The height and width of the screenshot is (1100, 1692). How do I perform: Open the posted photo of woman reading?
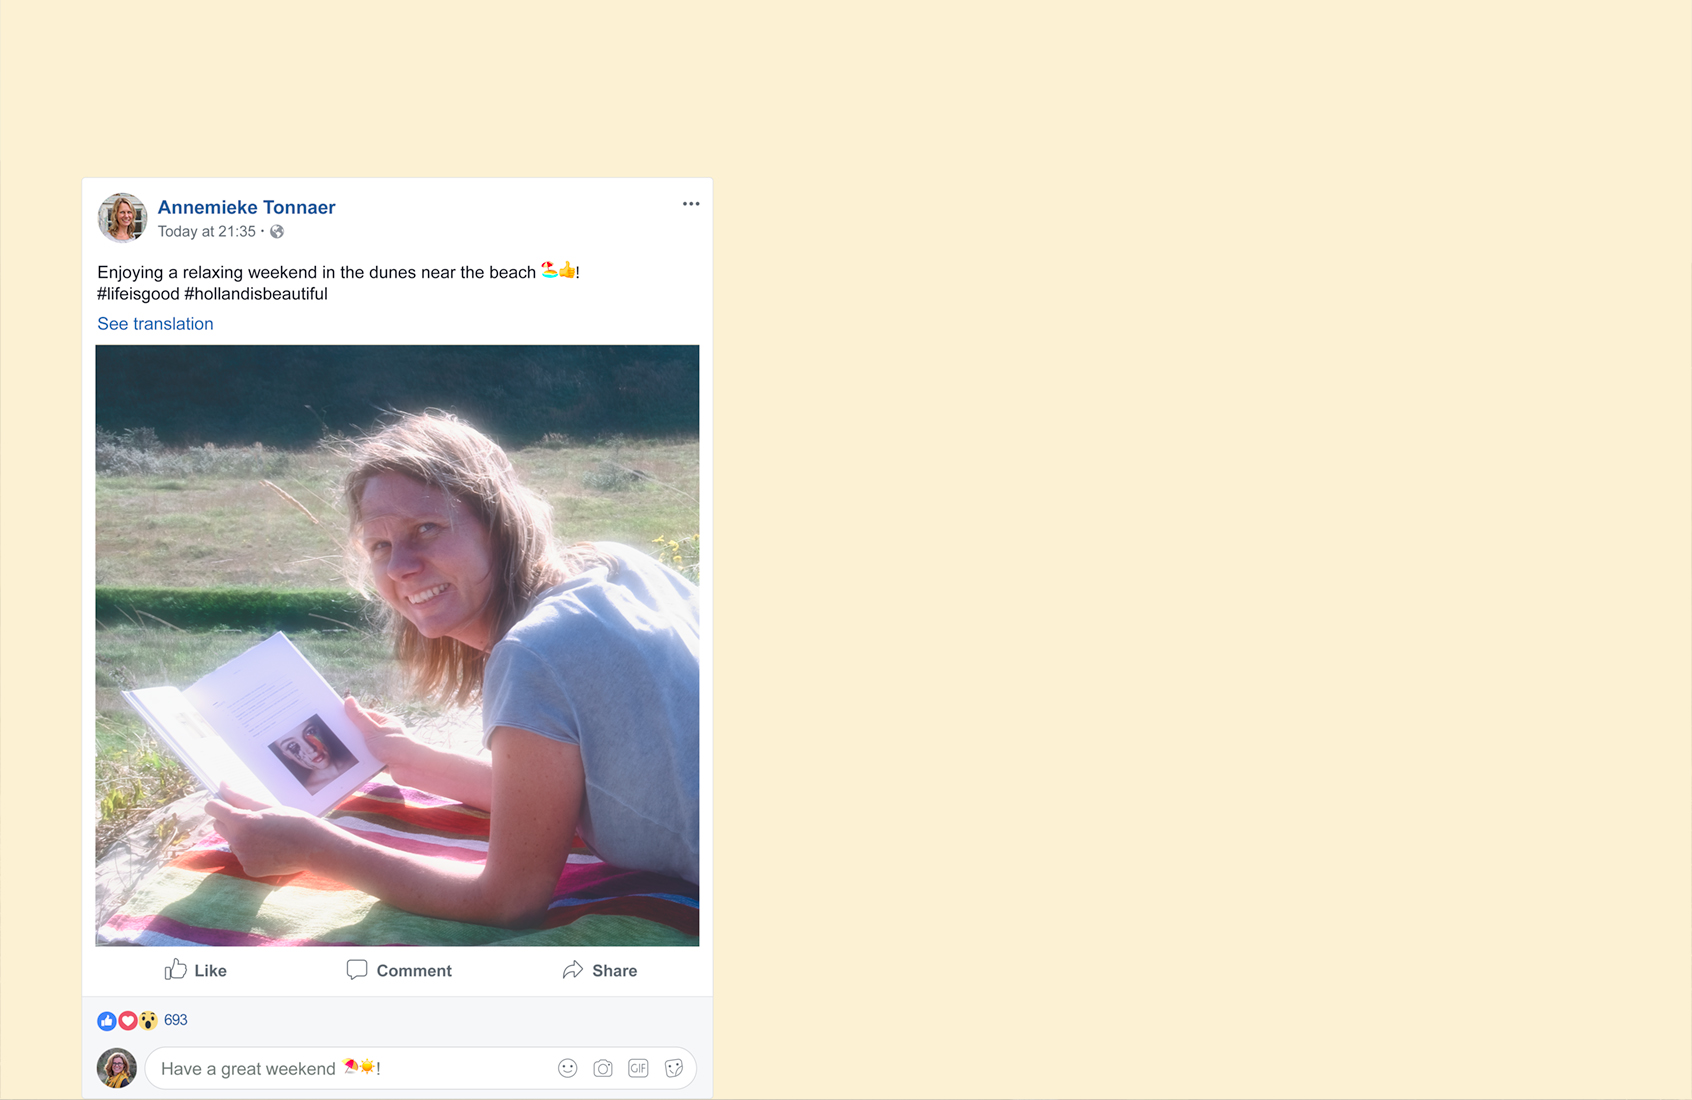click(x=397, y=645)
